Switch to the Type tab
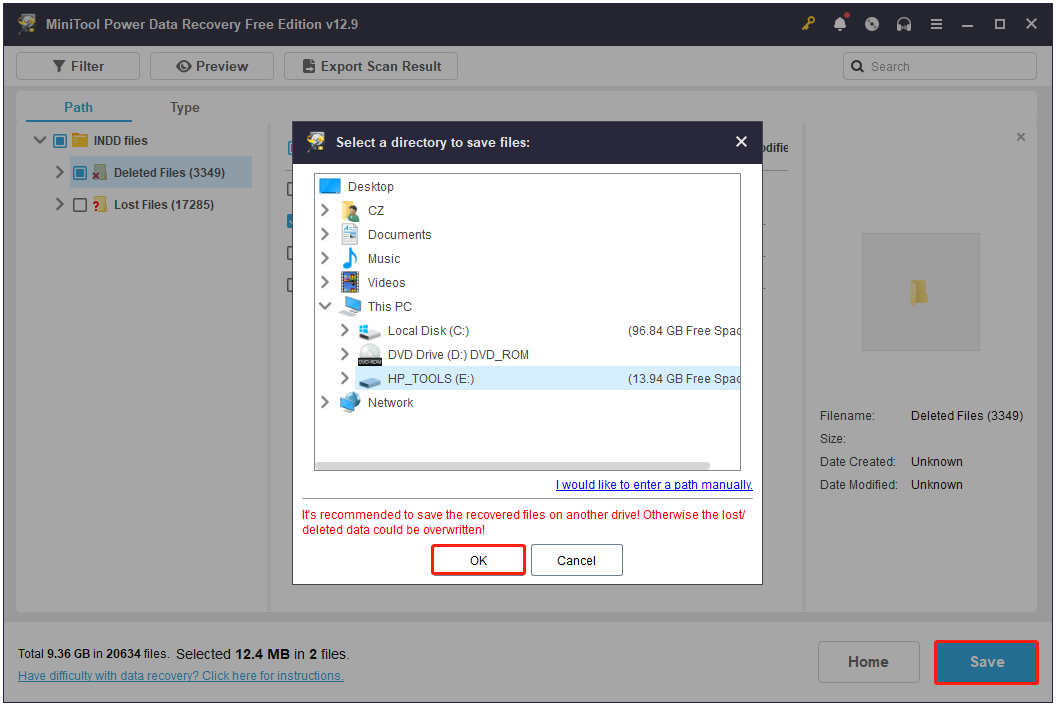Image resolution: width=1058 pixels, height=707 pixels. (184, 107)
